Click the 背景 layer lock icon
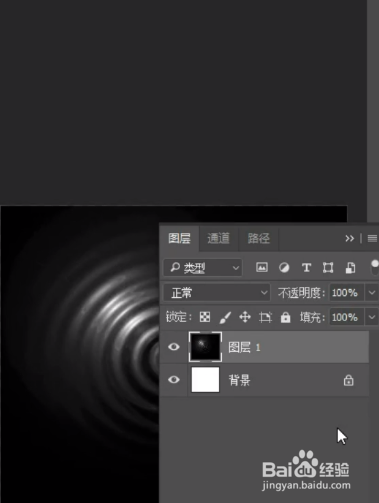The image size is (379, 503). coord(348,380)
